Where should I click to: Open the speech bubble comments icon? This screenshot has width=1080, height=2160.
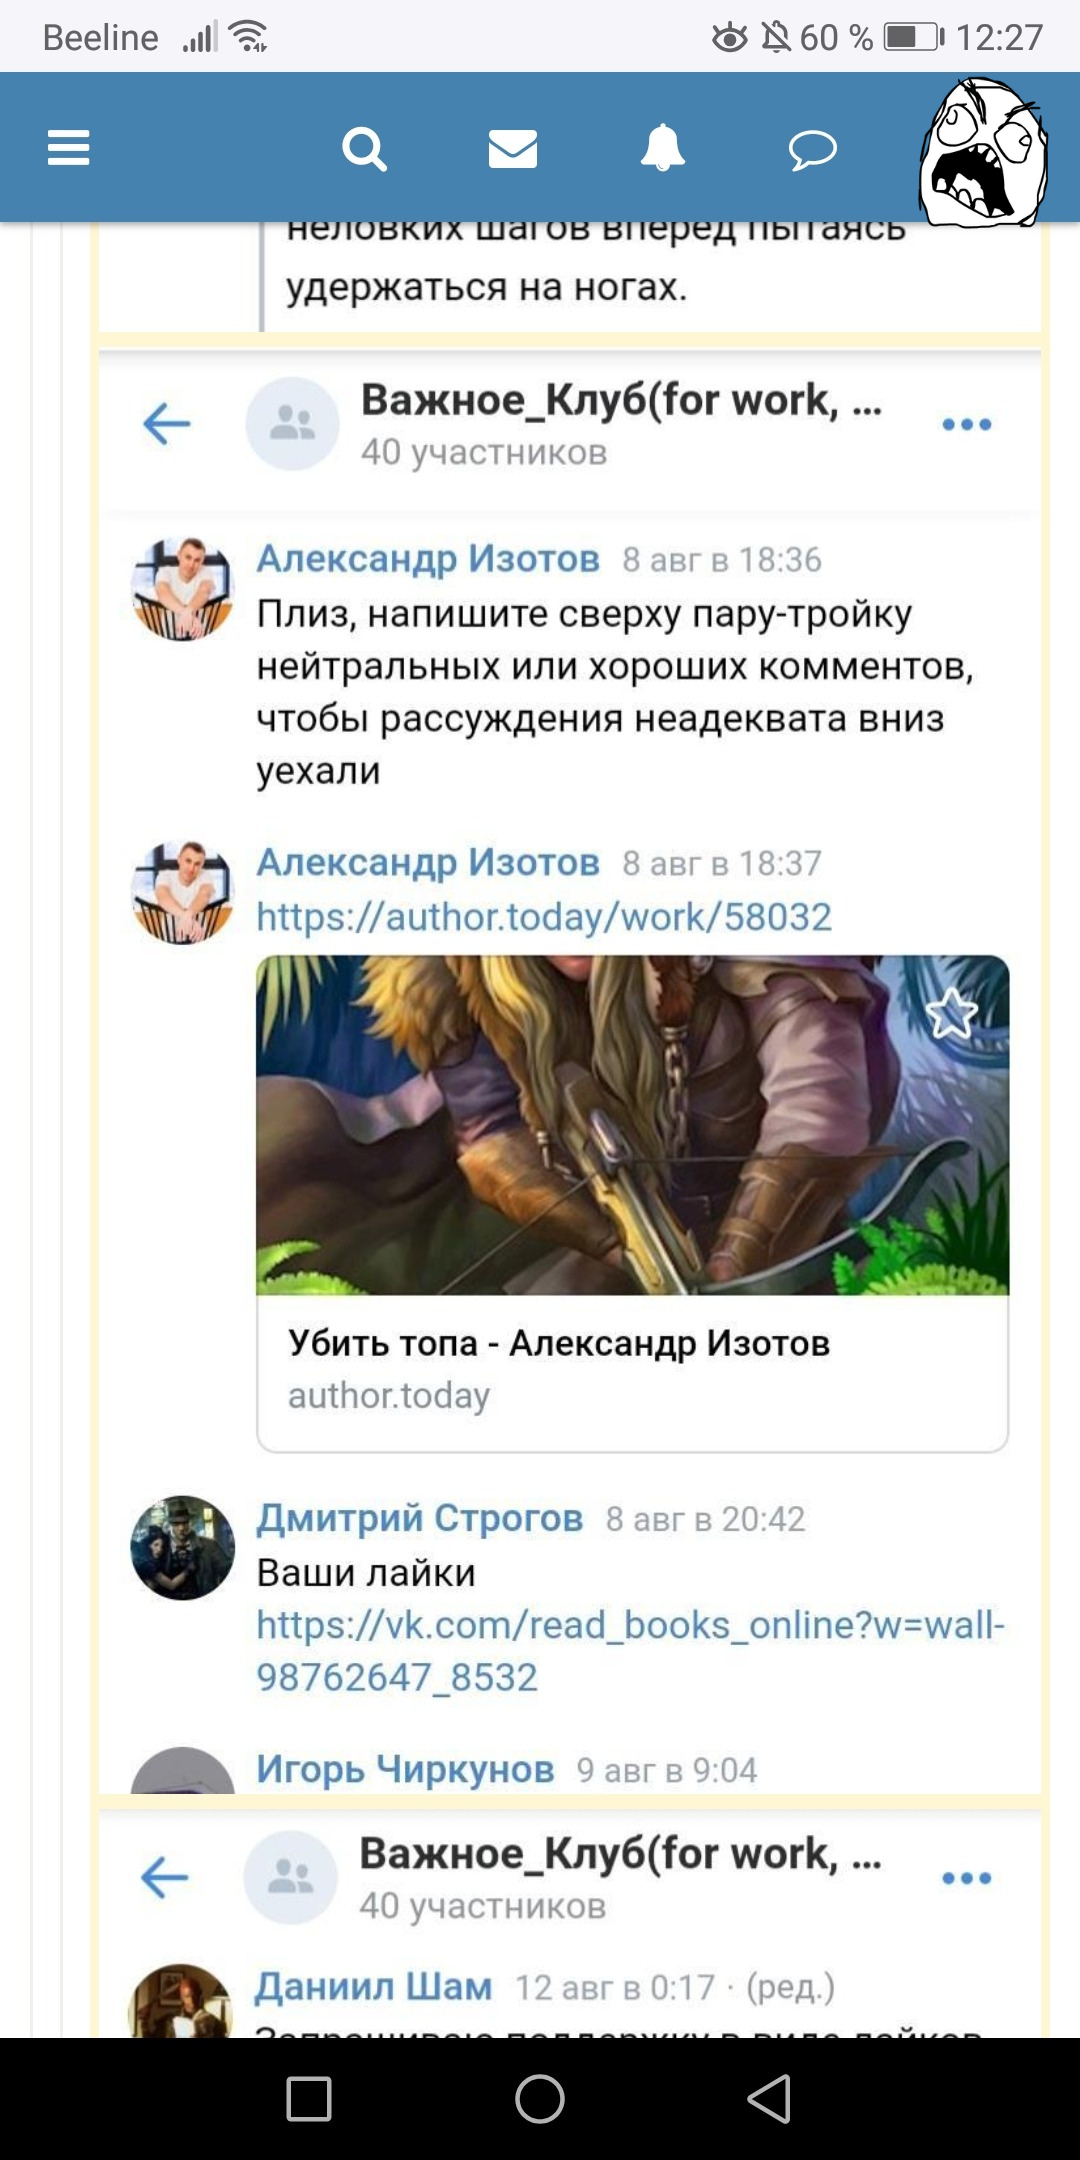[812, 150]
